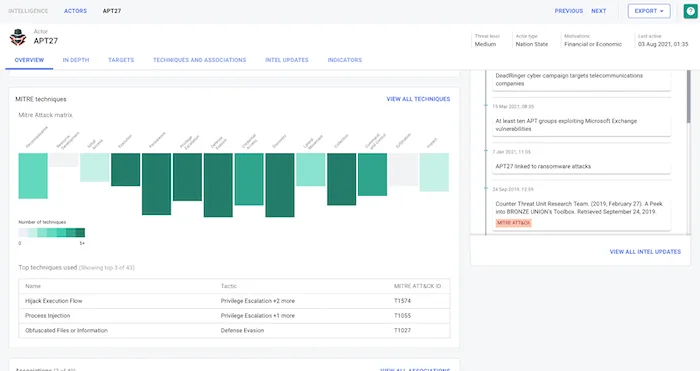This screenshot has width=700, height=371.
Task: Click the intel updates panel scrollbar
Action: pos(688,96)
